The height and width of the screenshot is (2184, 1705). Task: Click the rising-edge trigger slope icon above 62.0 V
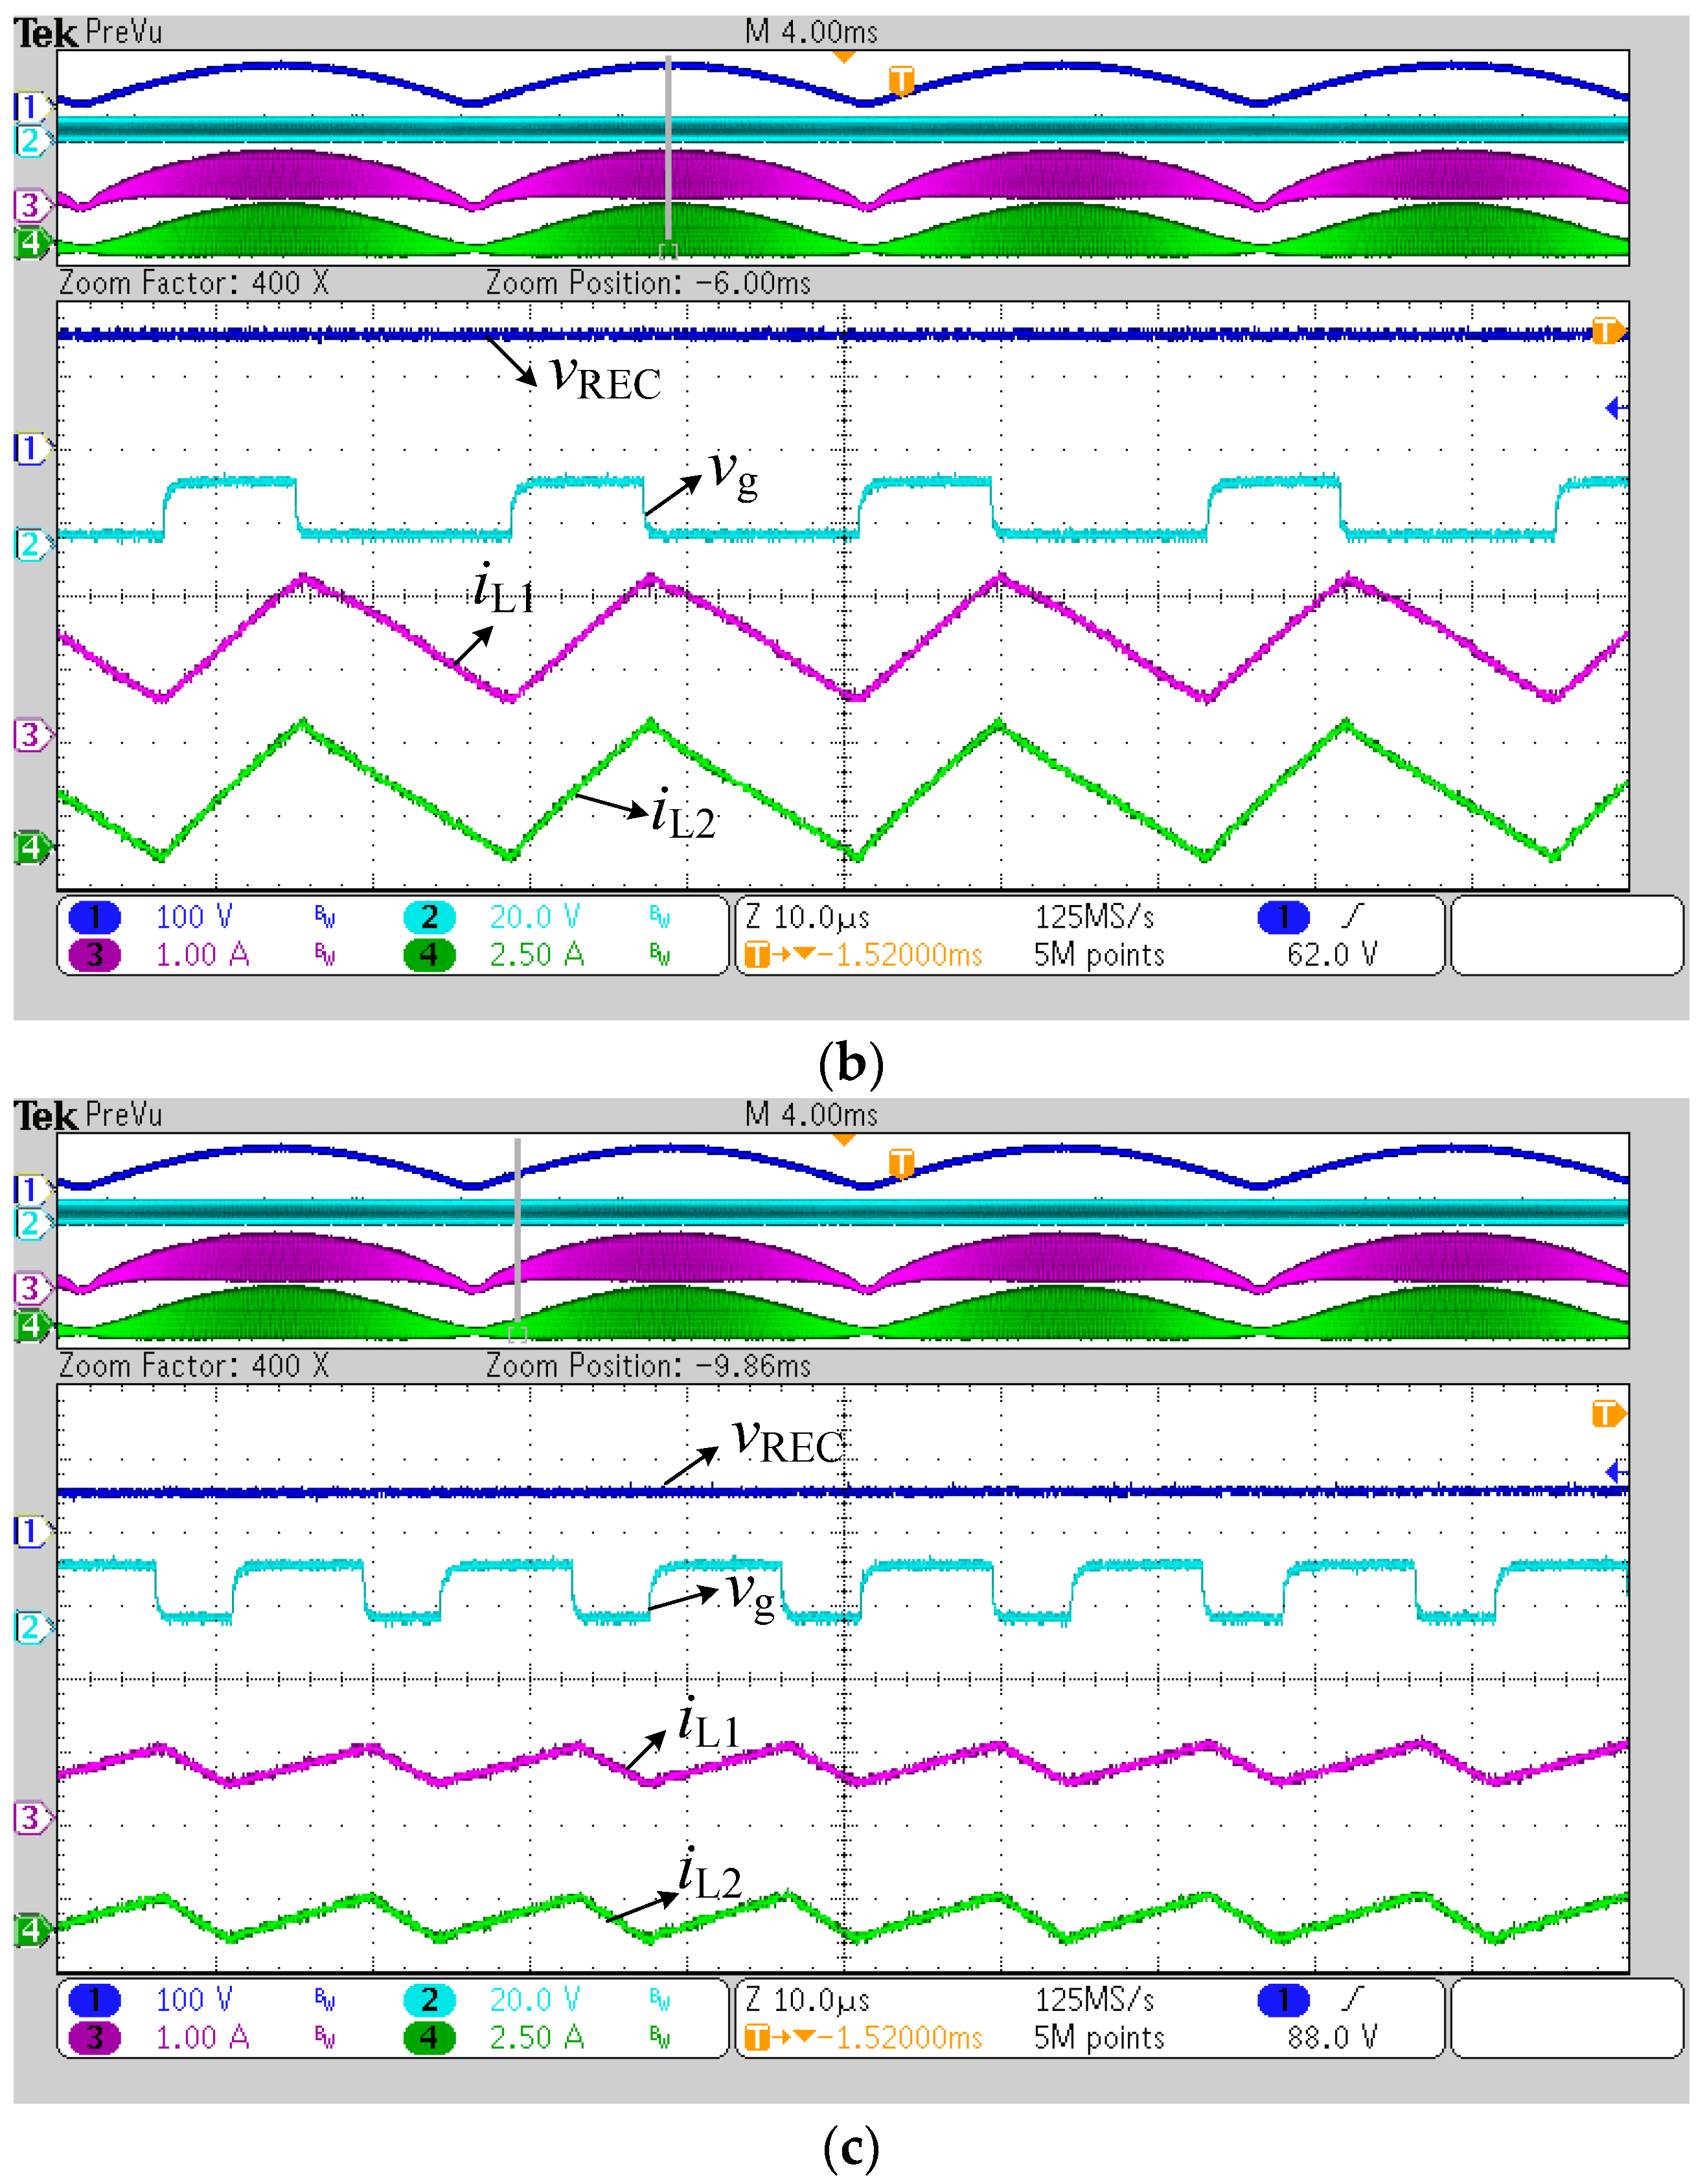pyautogui.click(x=1352, y=916)
